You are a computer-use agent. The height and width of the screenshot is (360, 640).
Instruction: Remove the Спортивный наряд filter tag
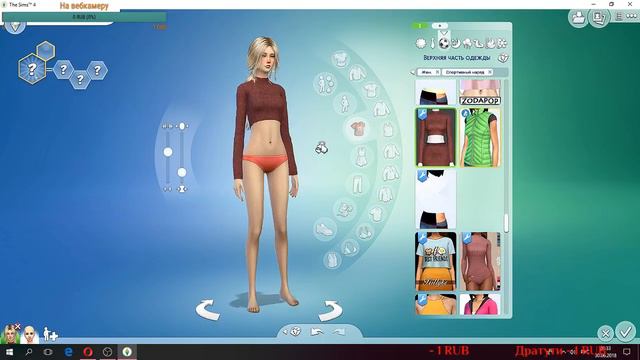490,72
